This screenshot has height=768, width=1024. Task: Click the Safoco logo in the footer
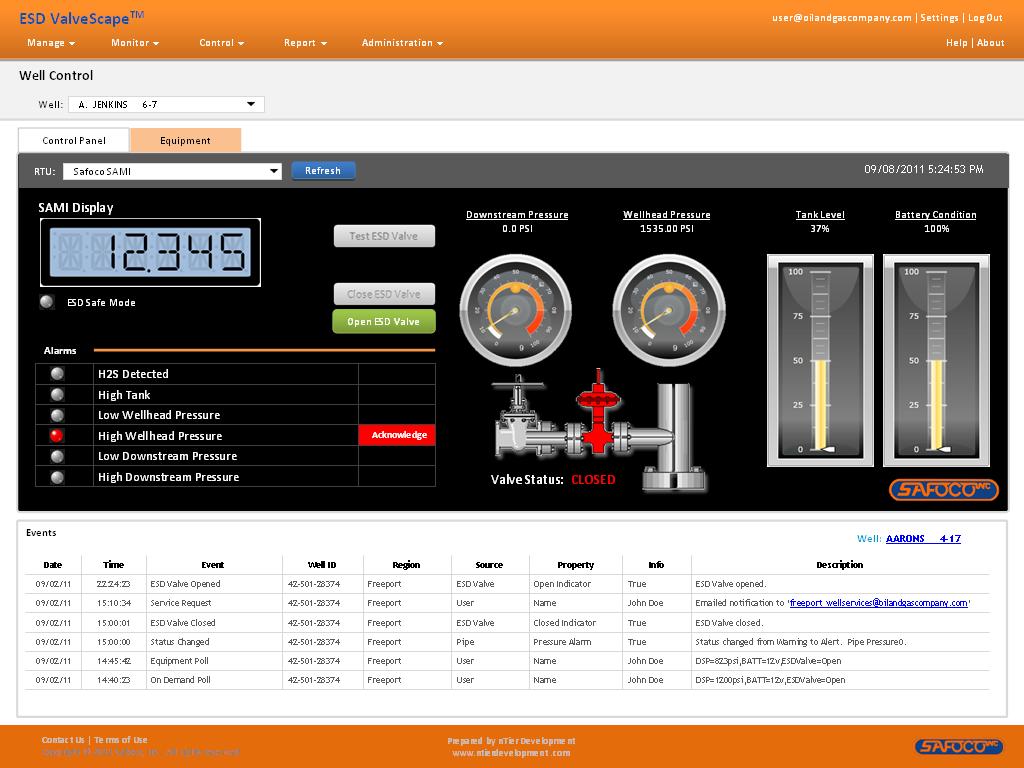coord(958,746)
